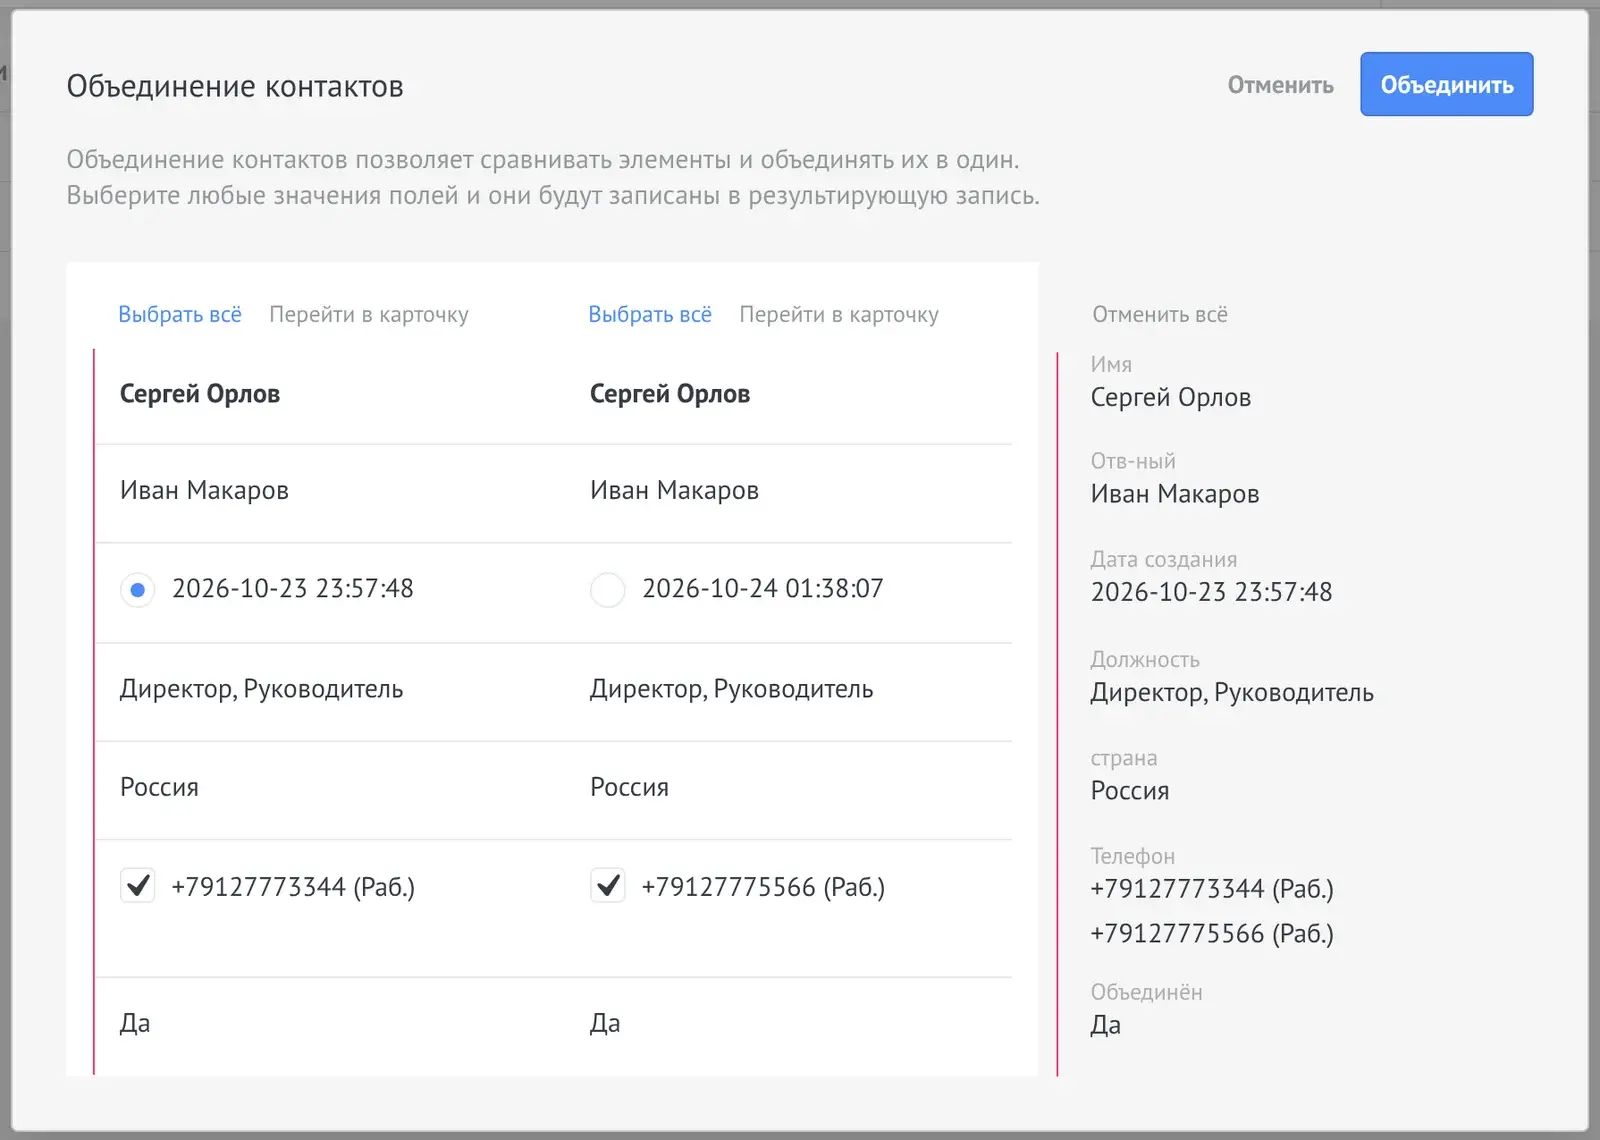Click Иван Макаров in the second contact column

pyautogui.click(x=674, y=490)
